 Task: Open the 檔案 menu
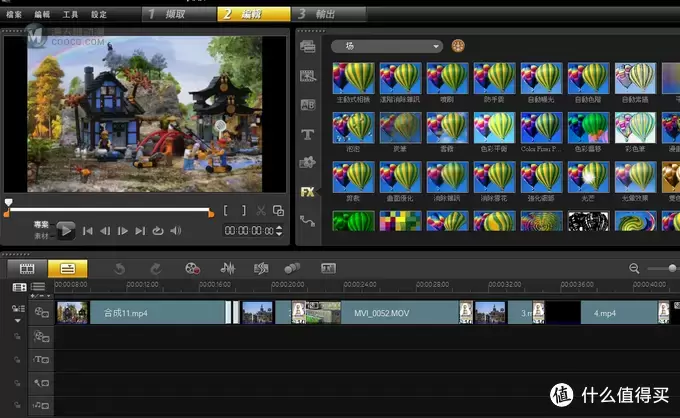[14, 14]
